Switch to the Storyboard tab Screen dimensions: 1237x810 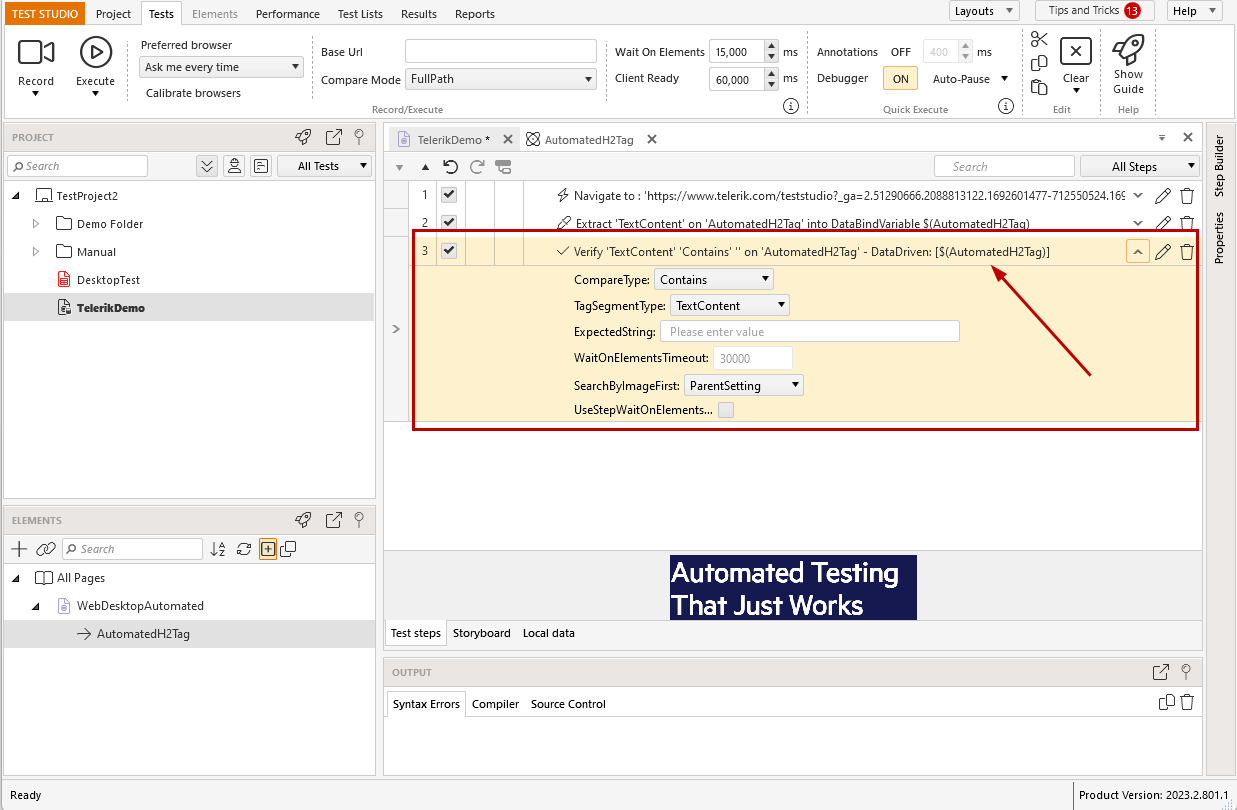pyautogui.click(x=482, y=633)
